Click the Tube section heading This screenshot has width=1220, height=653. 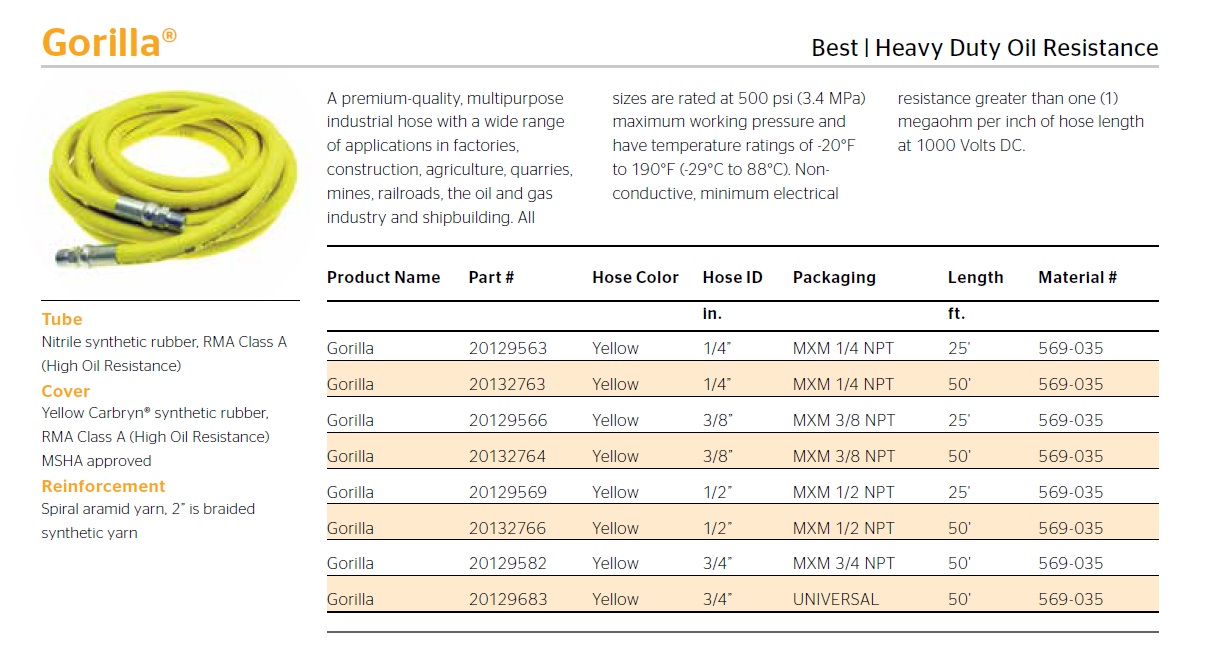(62, 320)
